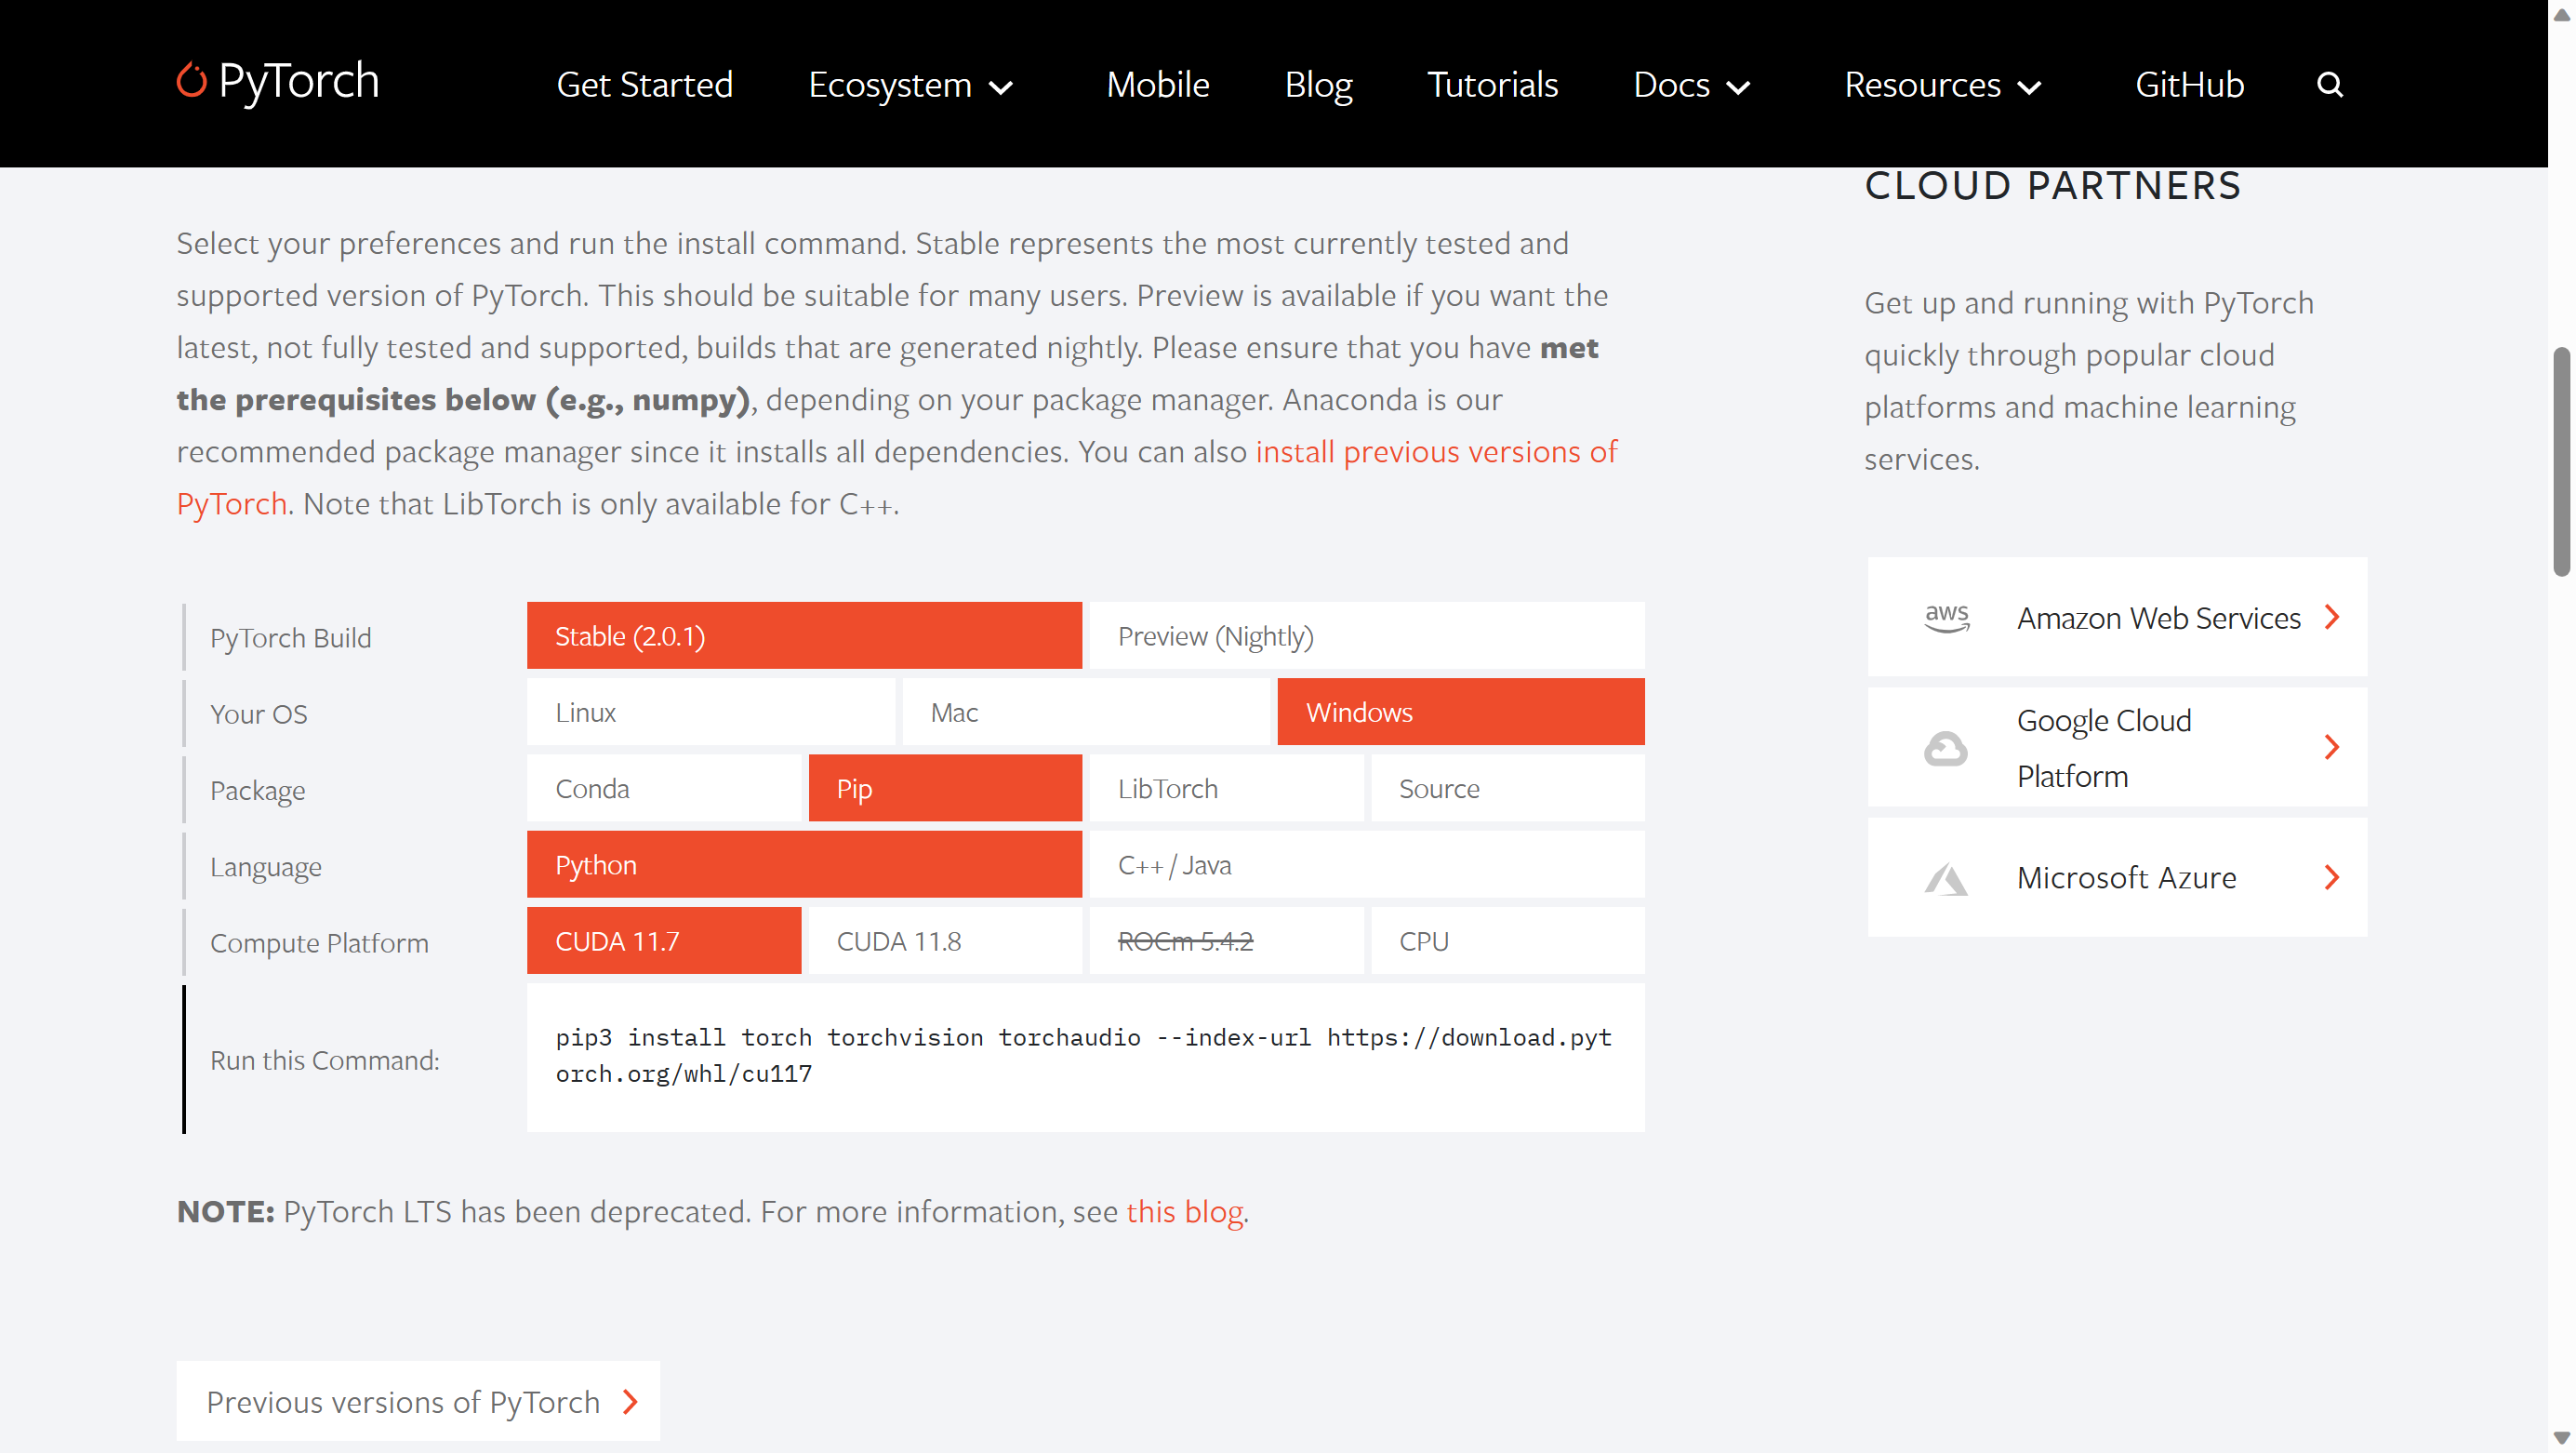Select the LibTorch package option

(x=1226, y=787)
